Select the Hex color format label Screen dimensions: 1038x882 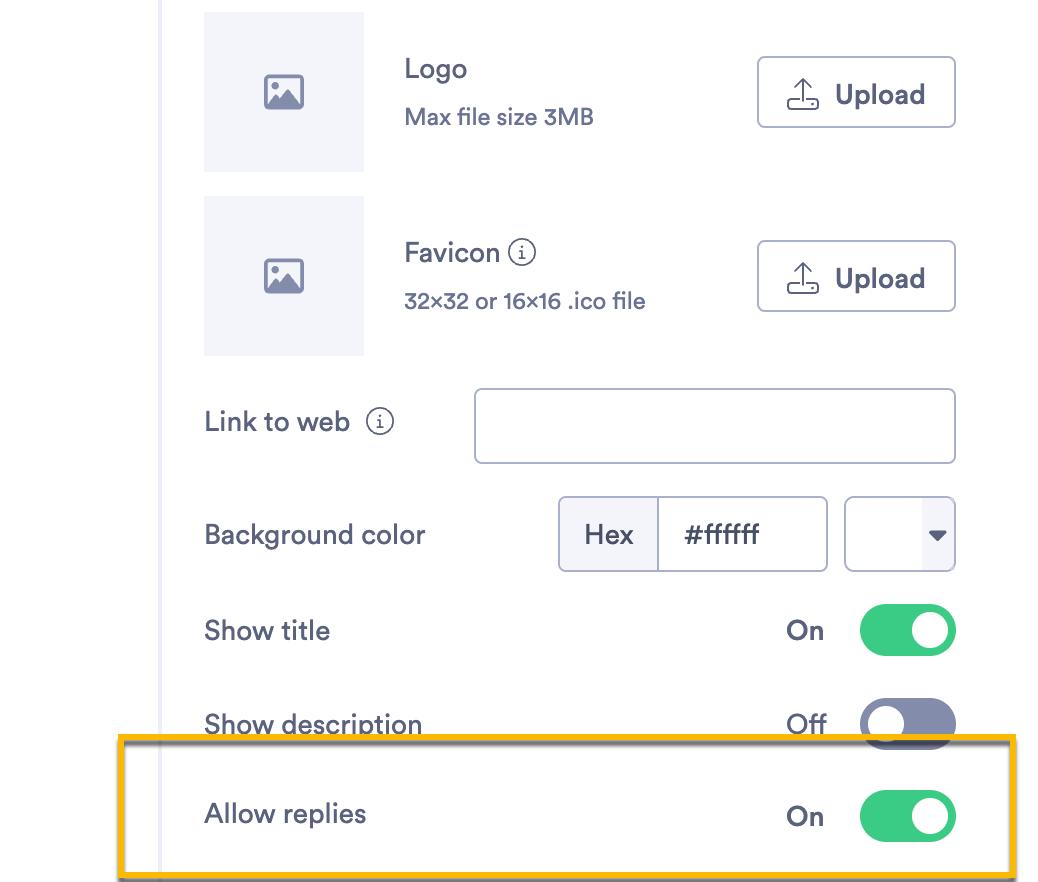(609, 534)
